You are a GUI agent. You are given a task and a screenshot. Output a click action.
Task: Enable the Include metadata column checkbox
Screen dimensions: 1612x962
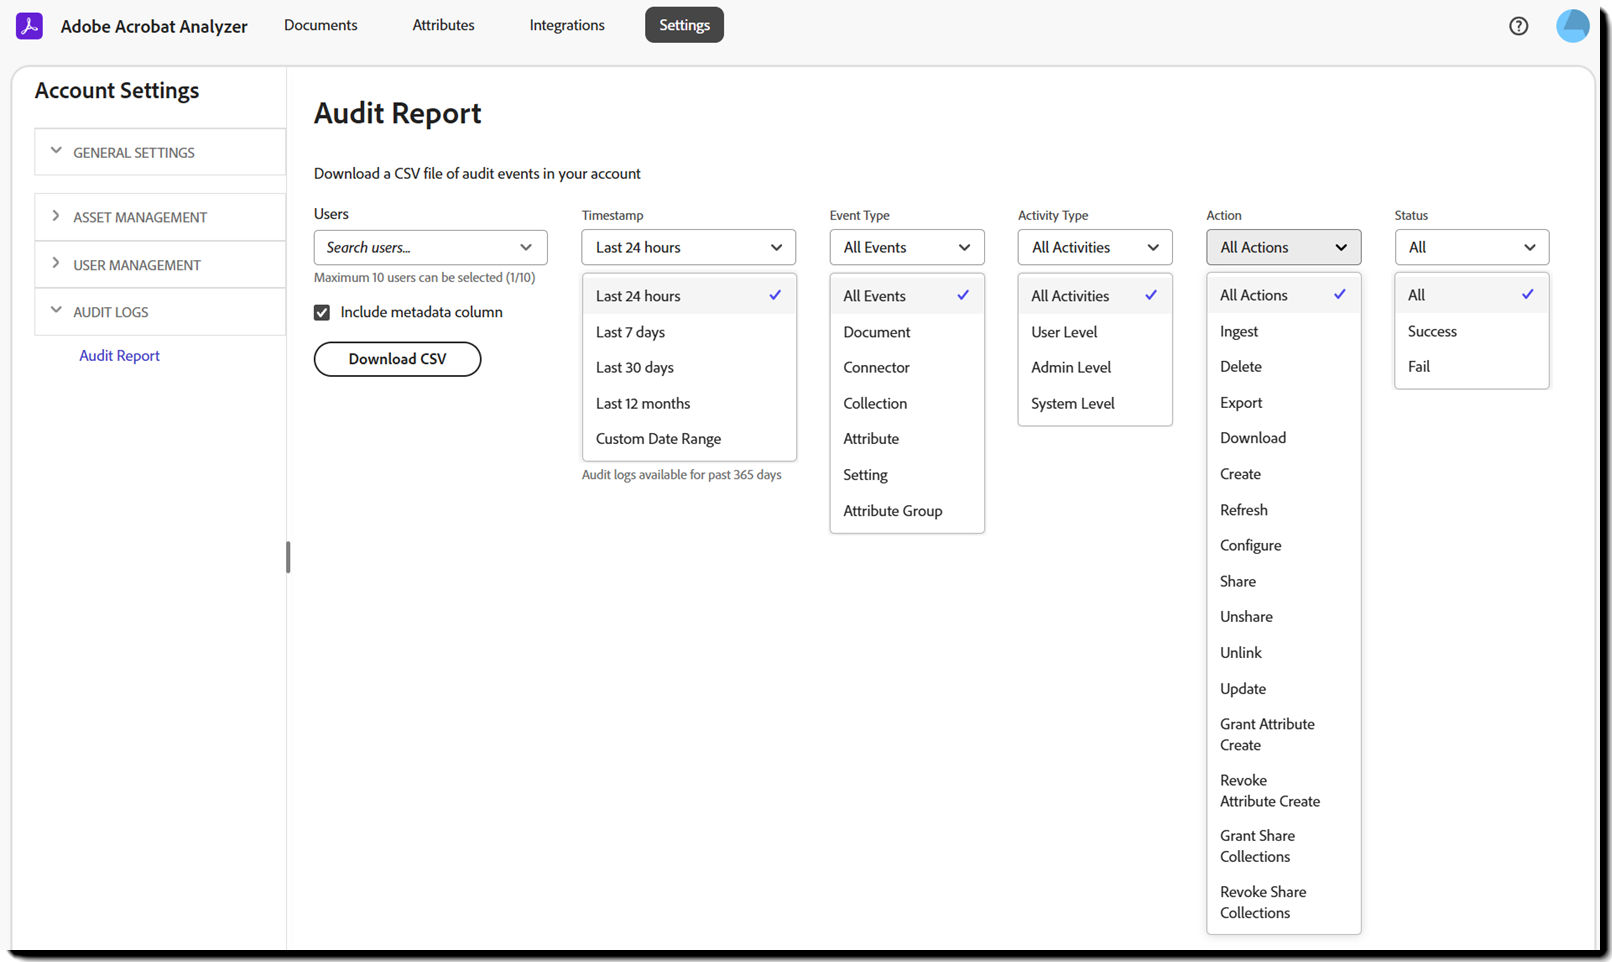click(x=321, y=312)
